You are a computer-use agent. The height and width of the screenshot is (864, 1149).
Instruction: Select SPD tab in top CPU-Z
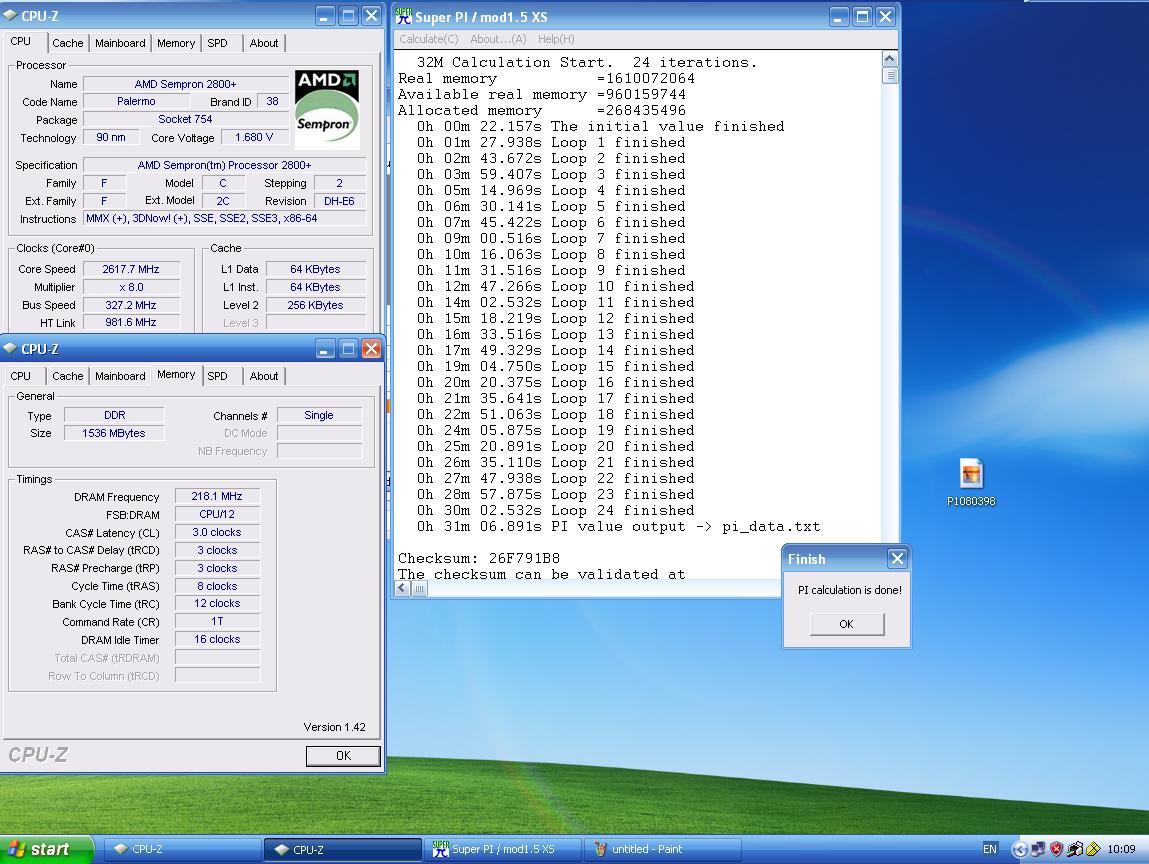(218, 43)
